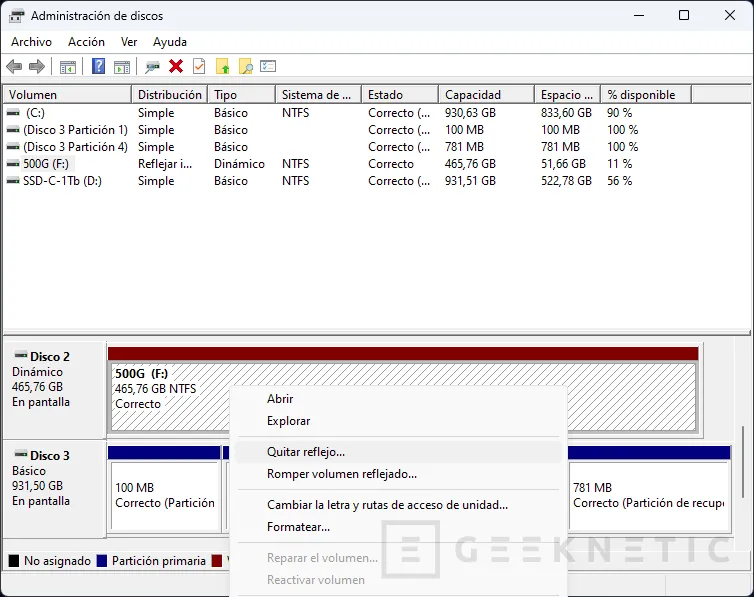Click the checkmark properties toolbar icon
754x597 pixels.
coord(199,66)
